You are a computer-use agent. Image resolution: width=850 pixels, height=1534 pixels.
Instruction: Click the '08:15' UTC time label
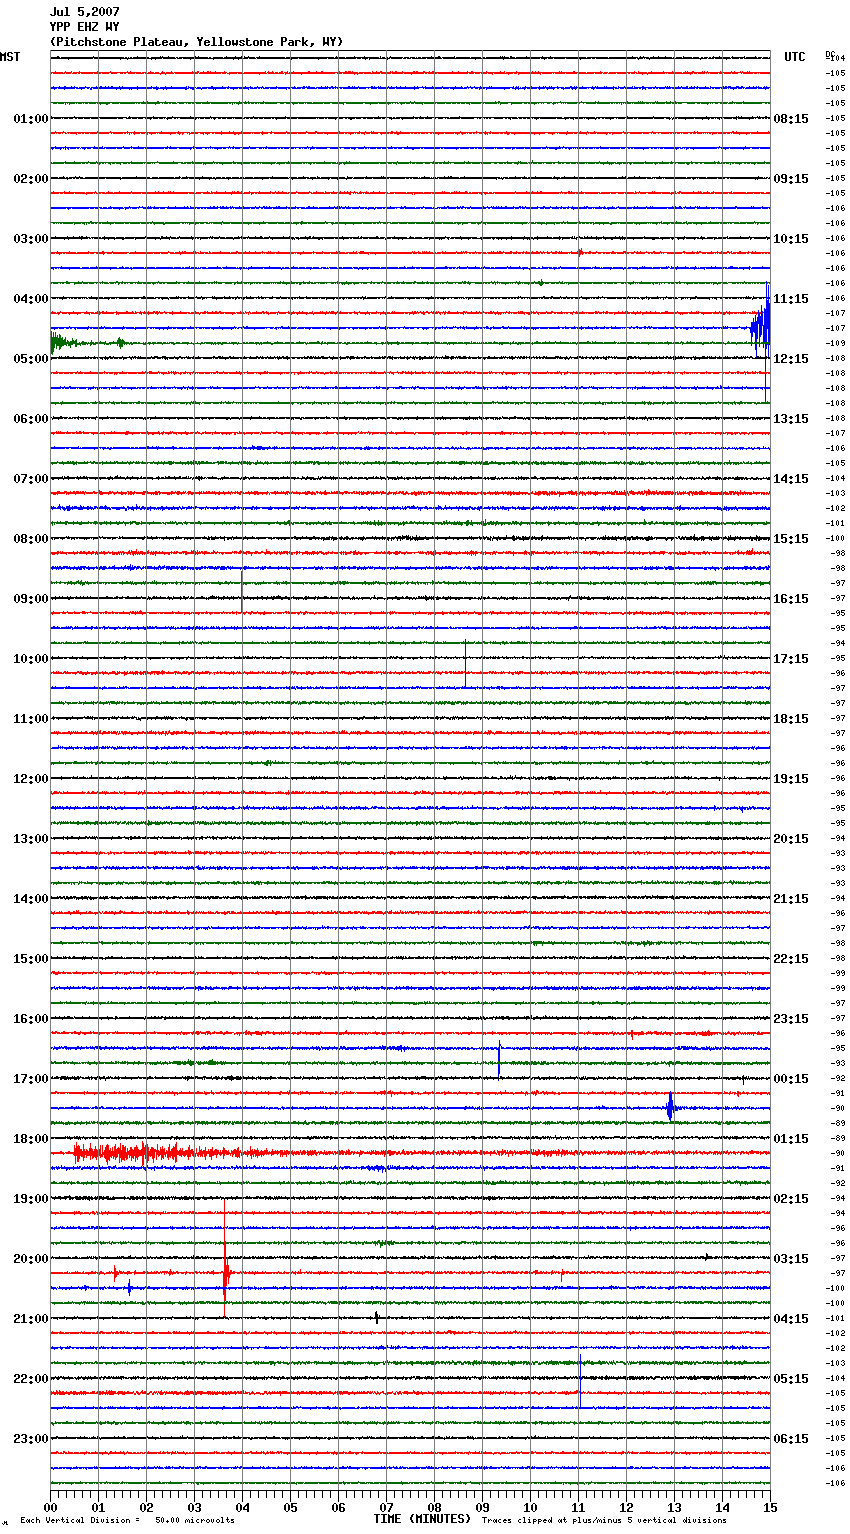pos(791,119)
